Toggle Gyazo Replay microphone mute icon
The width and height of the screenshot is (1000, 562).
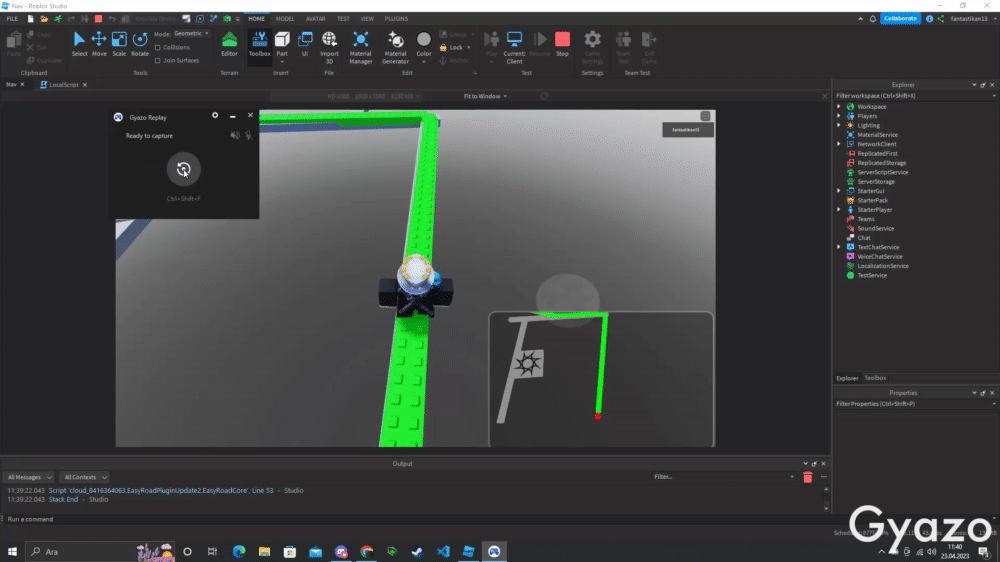coord(248,135)
